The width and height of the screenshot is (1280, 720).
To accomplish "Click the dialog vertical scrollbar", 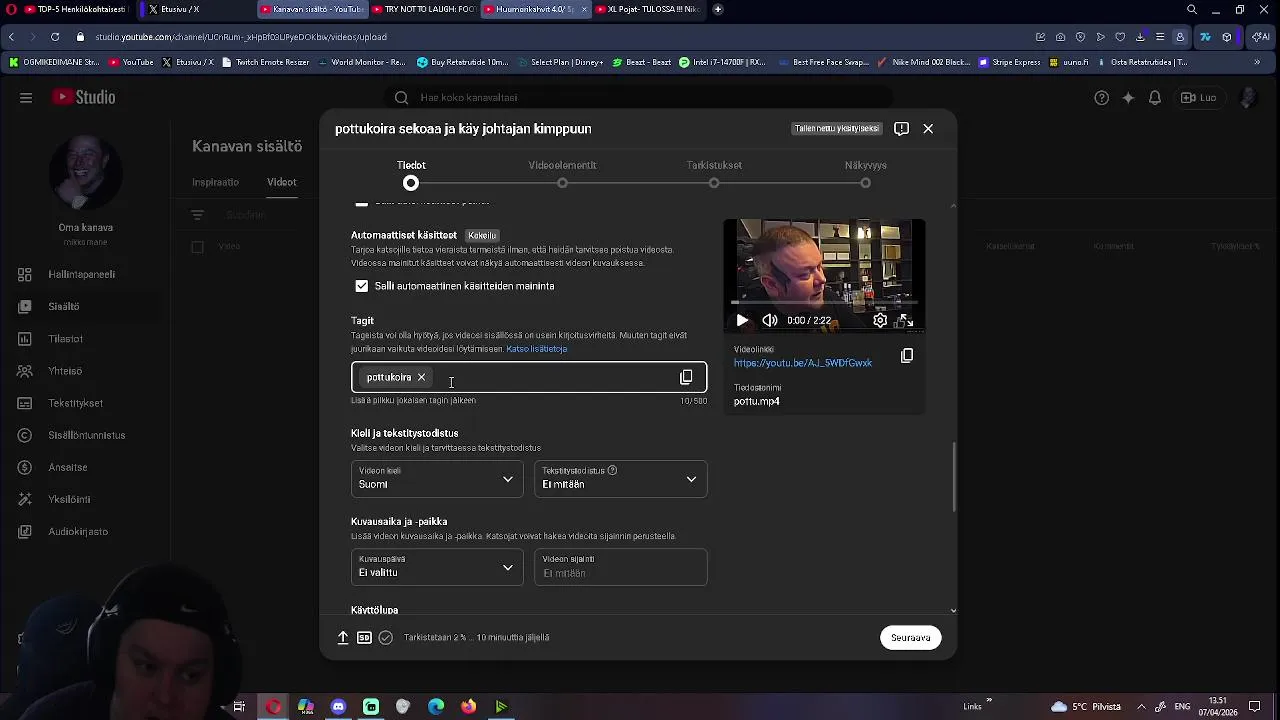I will (953, 477).
